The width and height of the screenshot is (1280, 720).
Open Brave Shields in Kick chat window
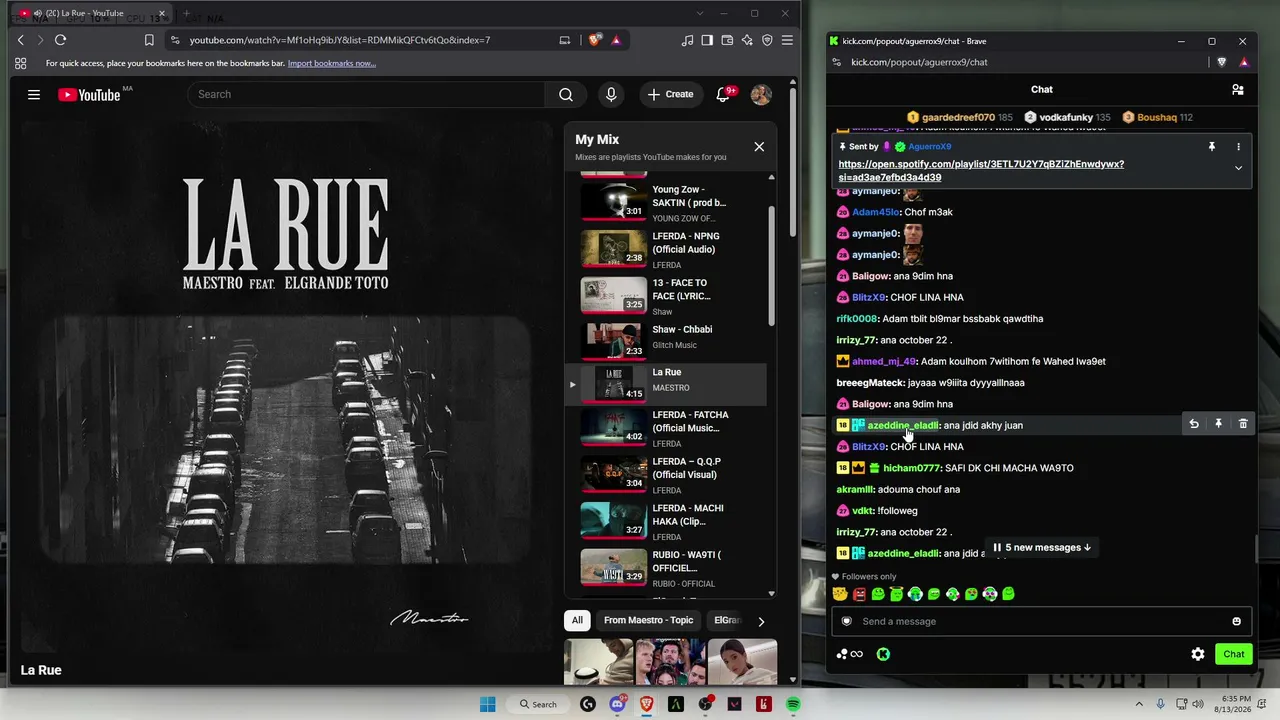click(1222, 62)
